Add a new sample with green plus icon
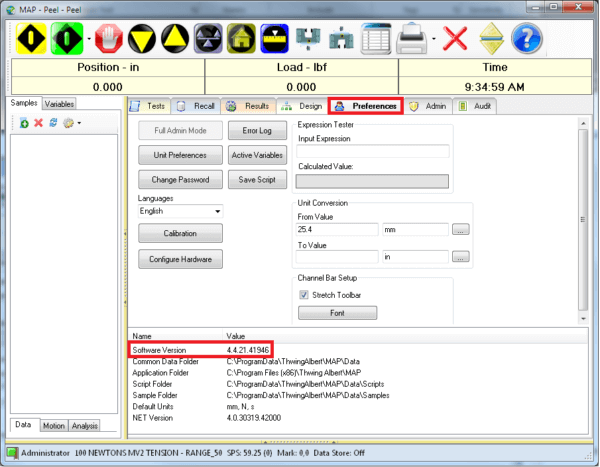 24,123
